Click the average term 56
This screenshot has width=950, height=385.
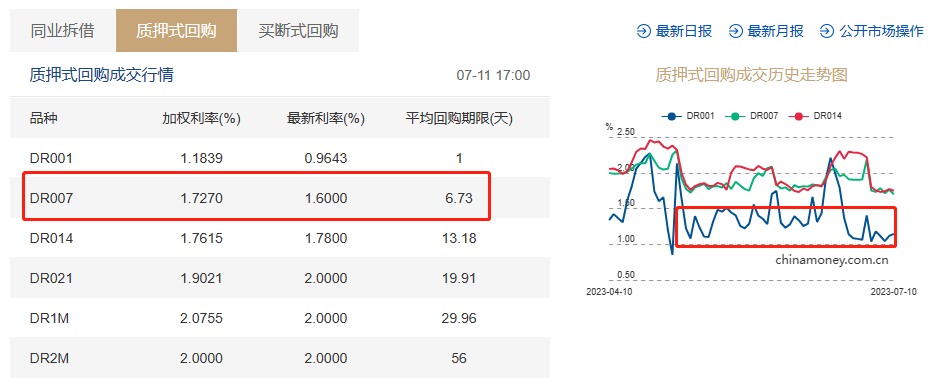pos(459,358)
